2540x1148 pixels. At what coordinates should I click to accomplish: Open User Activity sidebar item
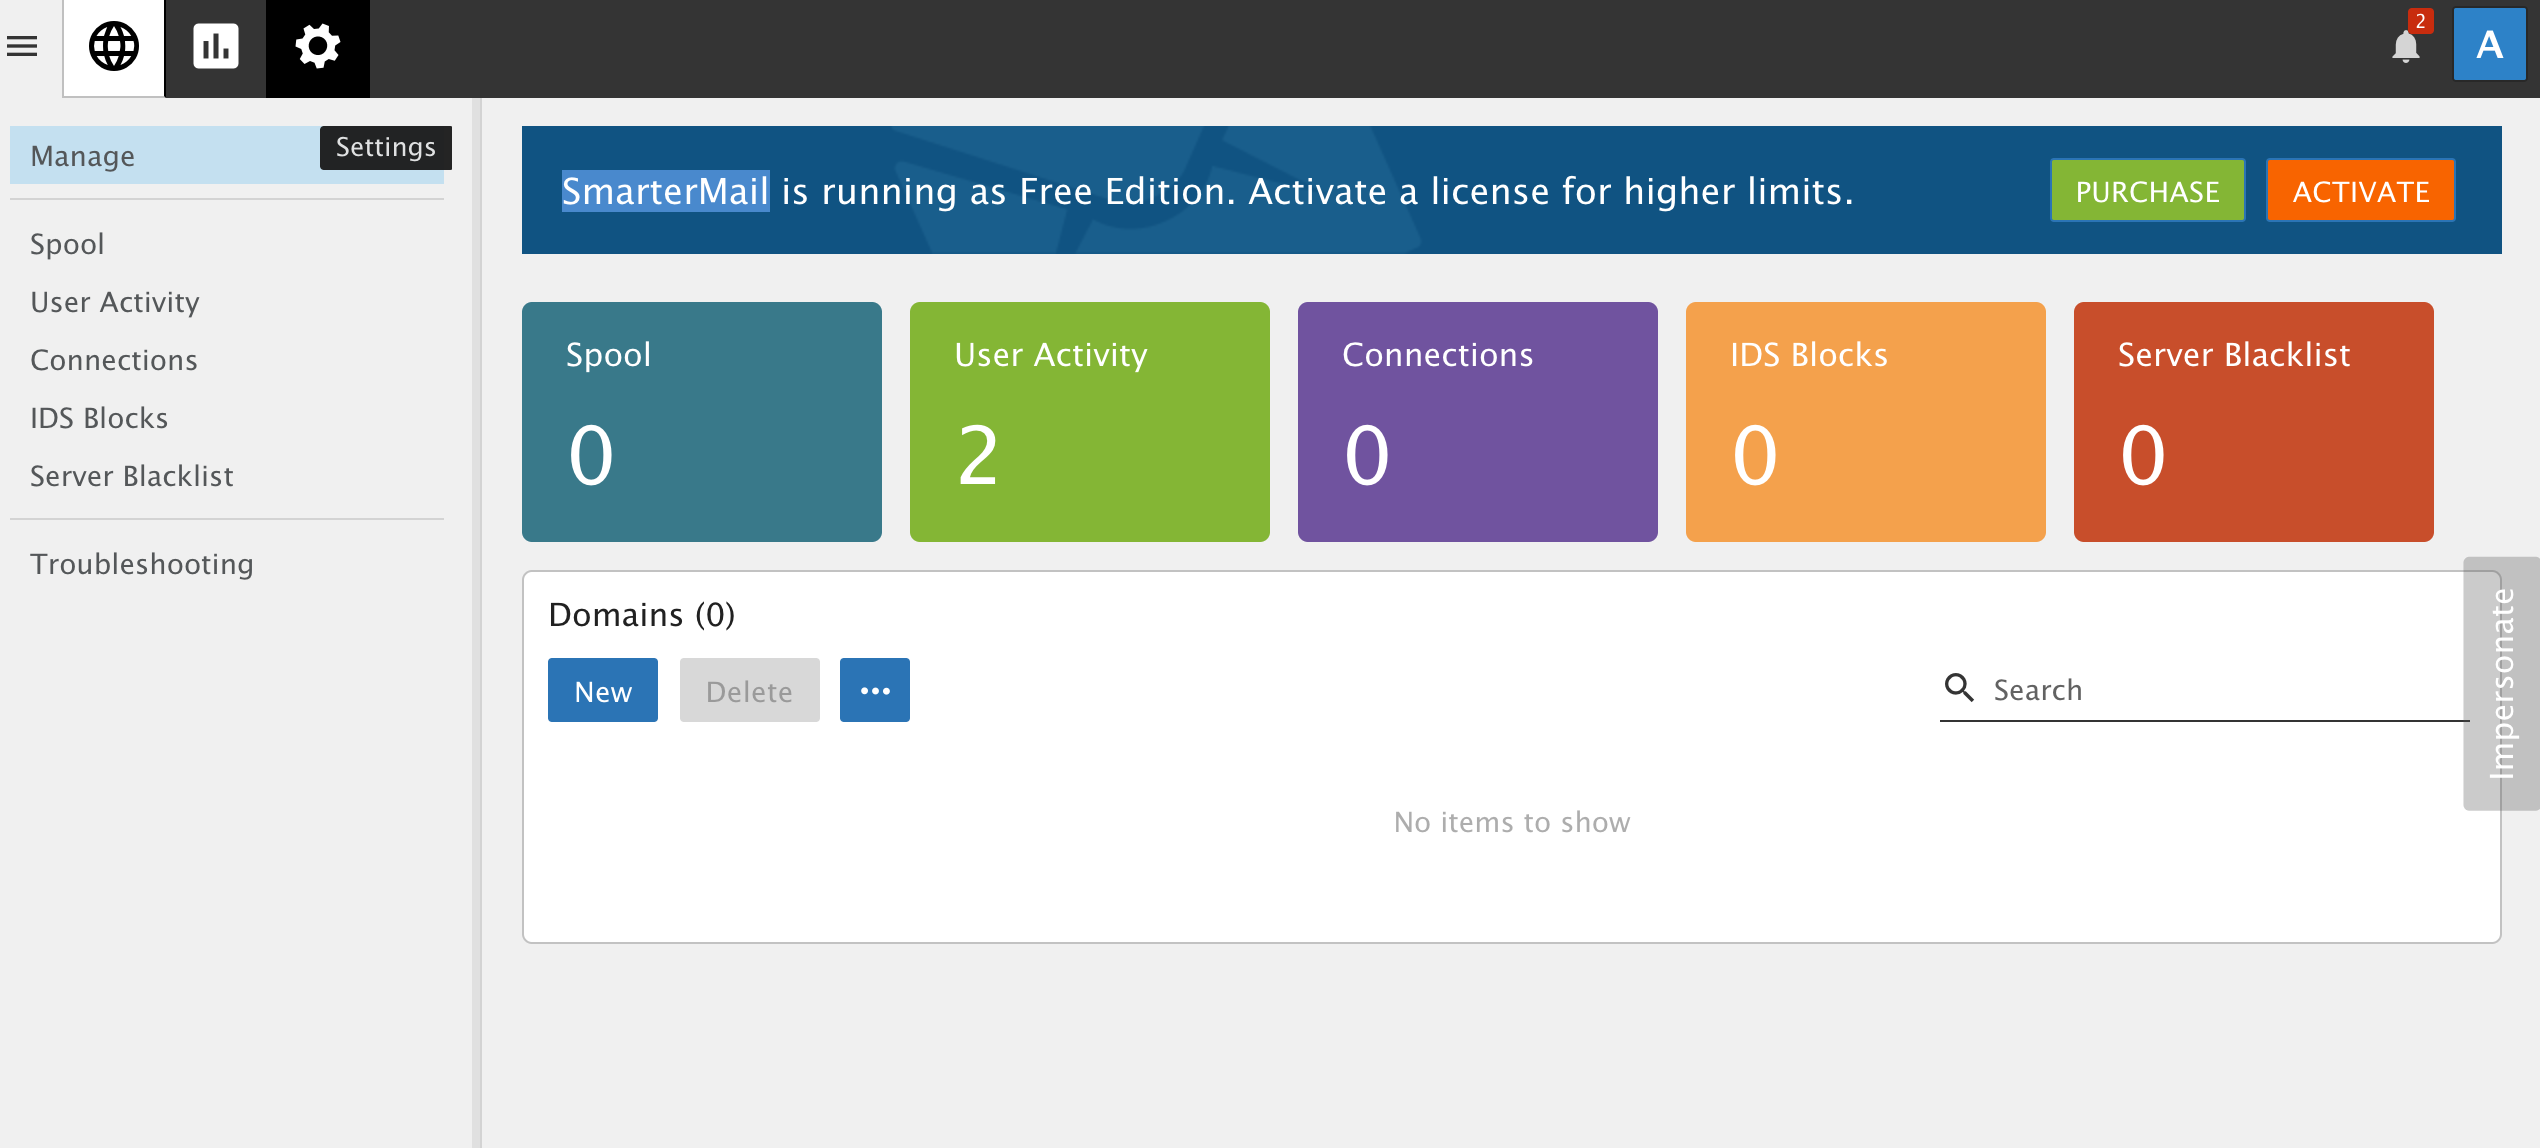[115, 302]
